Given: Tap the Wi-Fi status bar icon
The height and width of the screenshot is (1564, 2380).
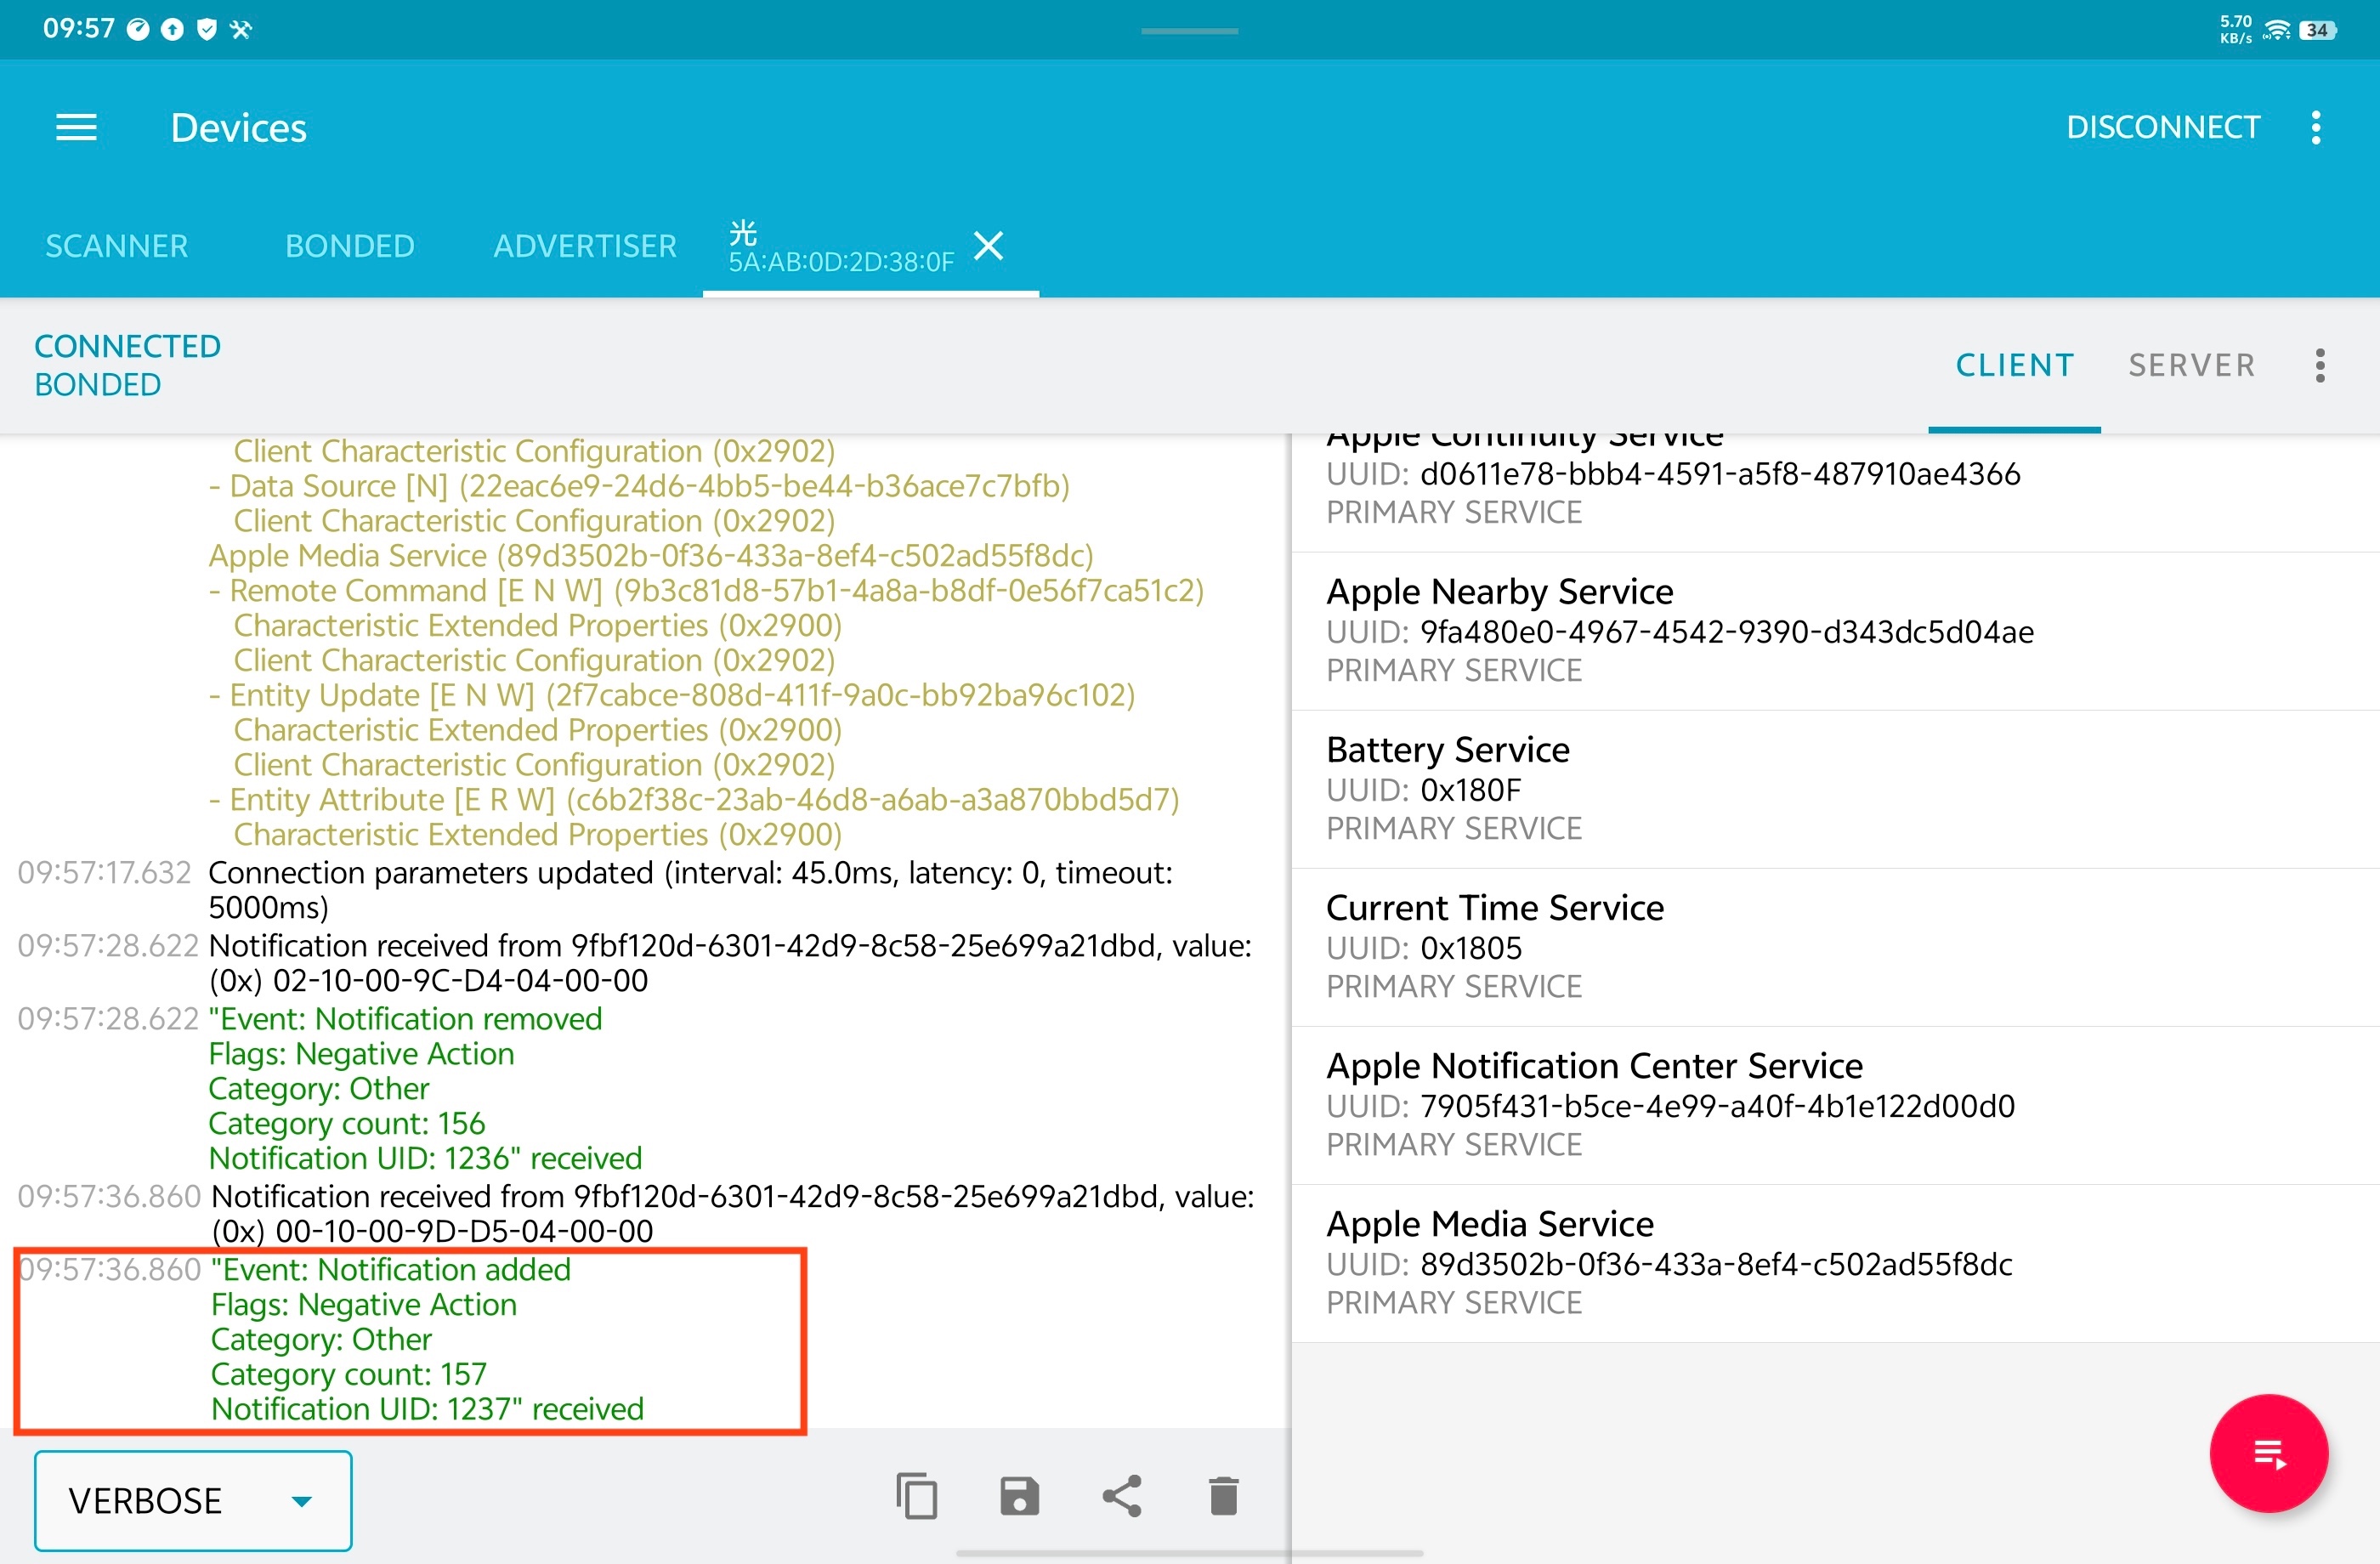Looking at the screenshot, I should (x=2277, y=30).
